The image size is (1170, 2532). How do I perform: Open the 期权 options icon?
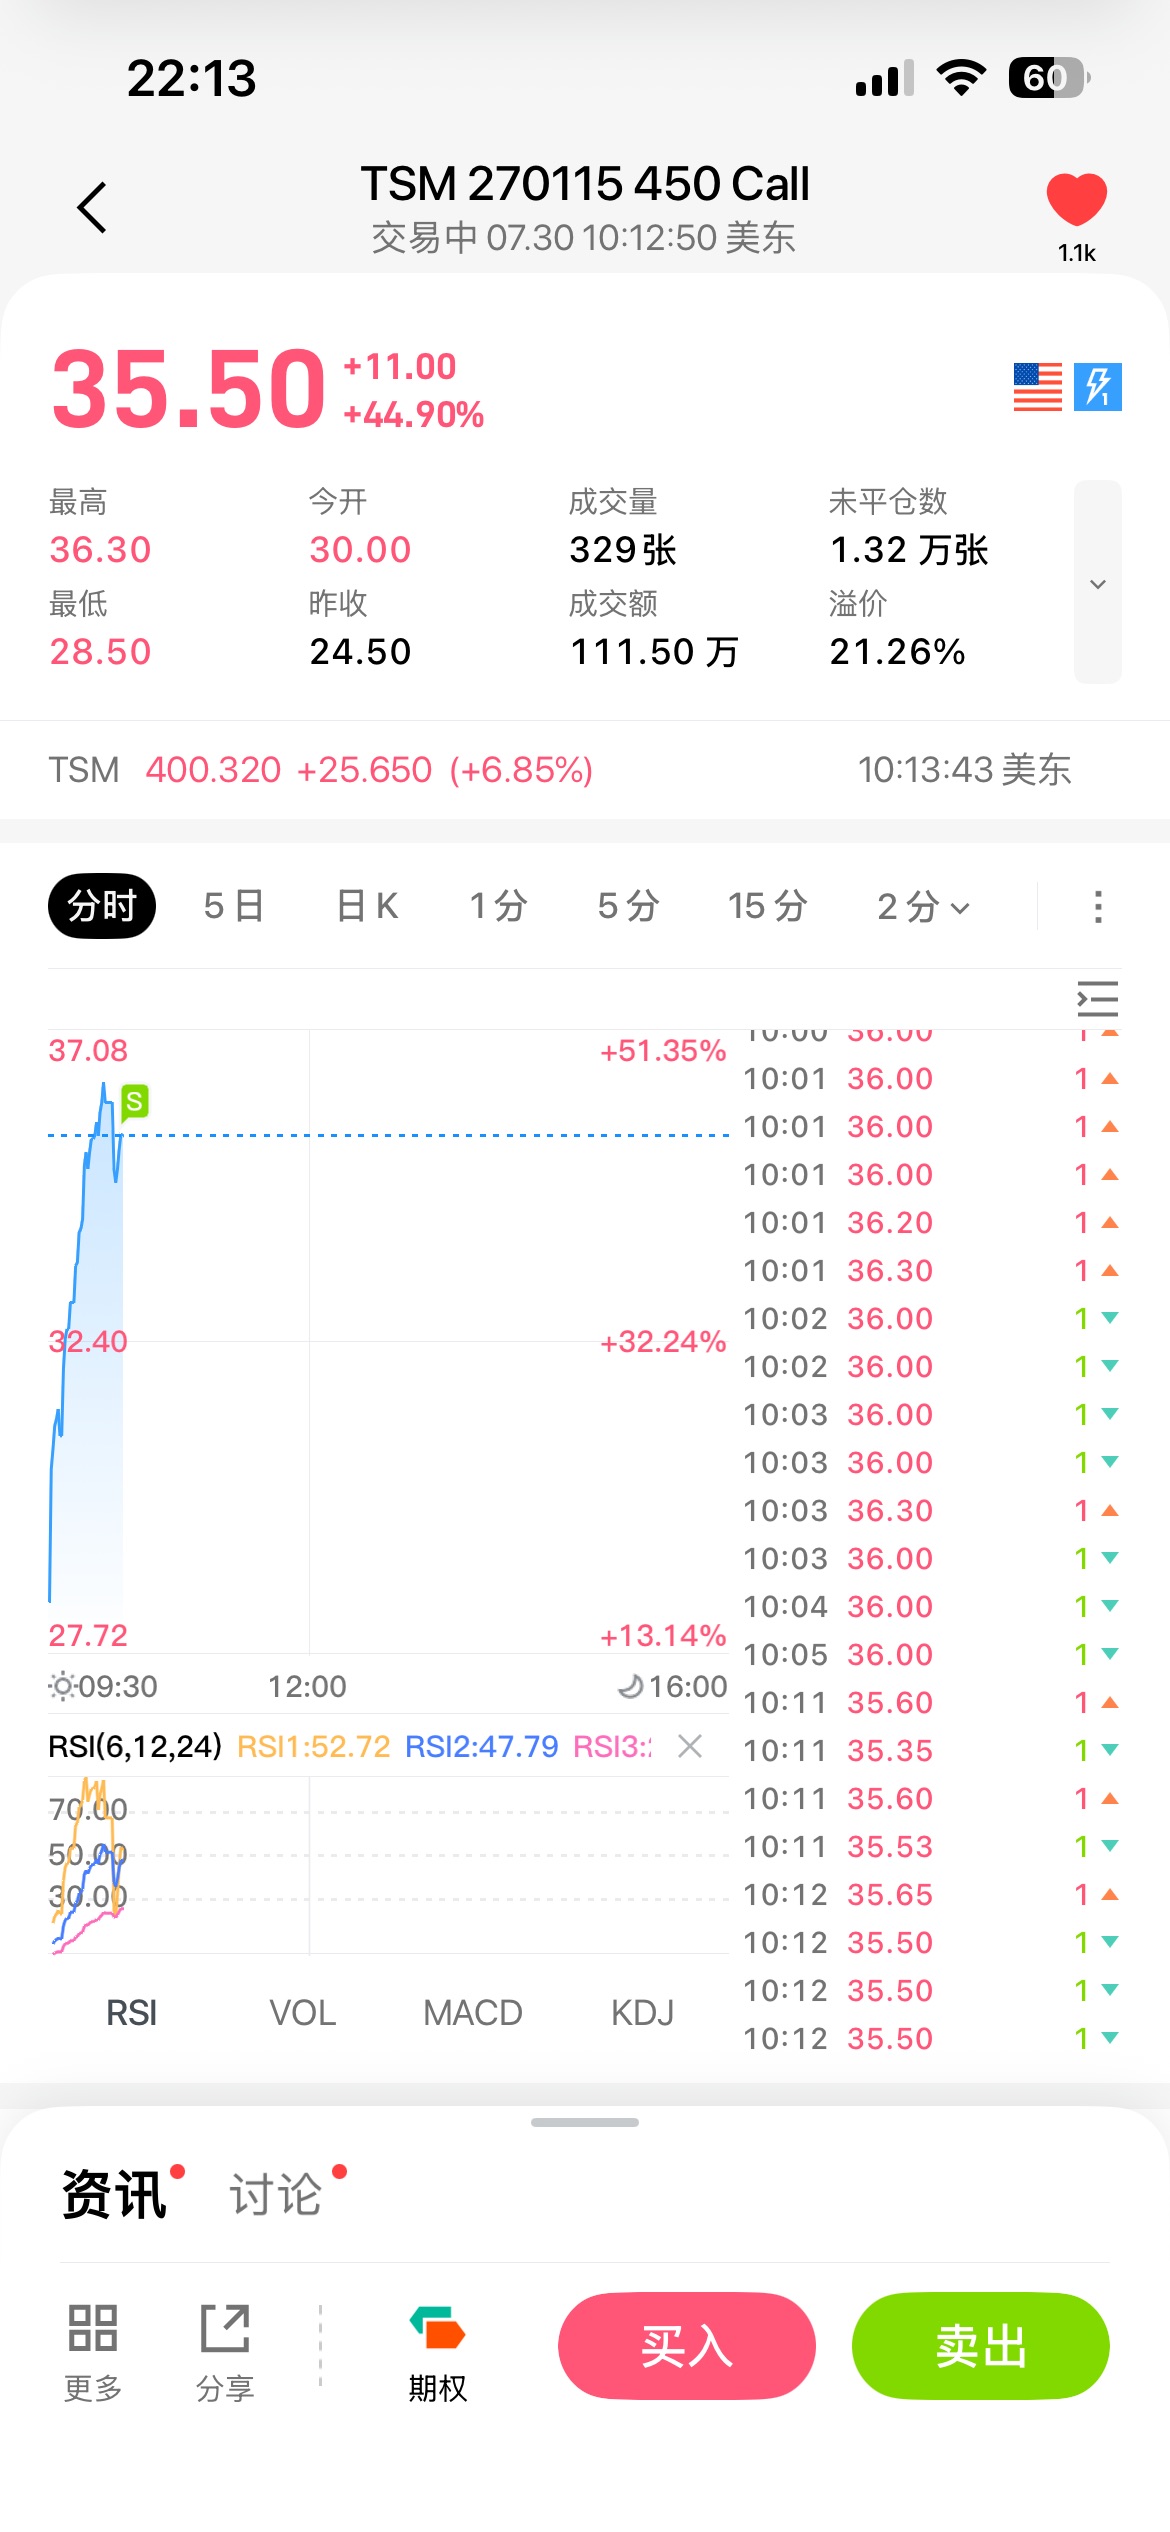(x=437, y=2352)
